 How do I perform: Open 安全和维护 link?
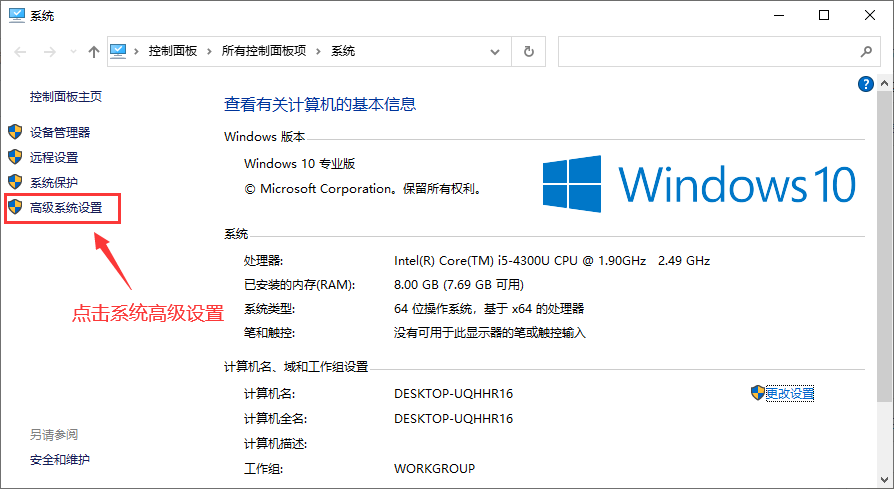[60, 459]
